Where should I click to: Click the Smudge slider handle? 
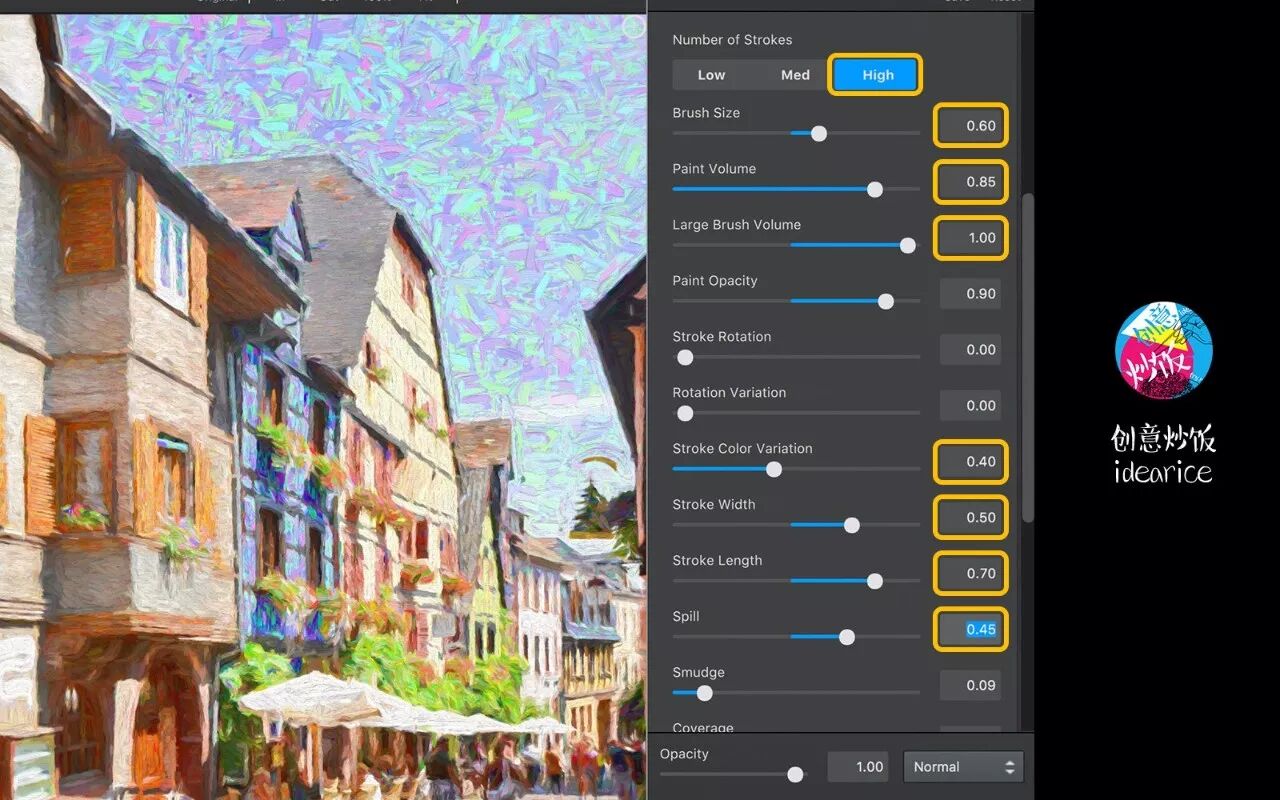pos(704,693)
